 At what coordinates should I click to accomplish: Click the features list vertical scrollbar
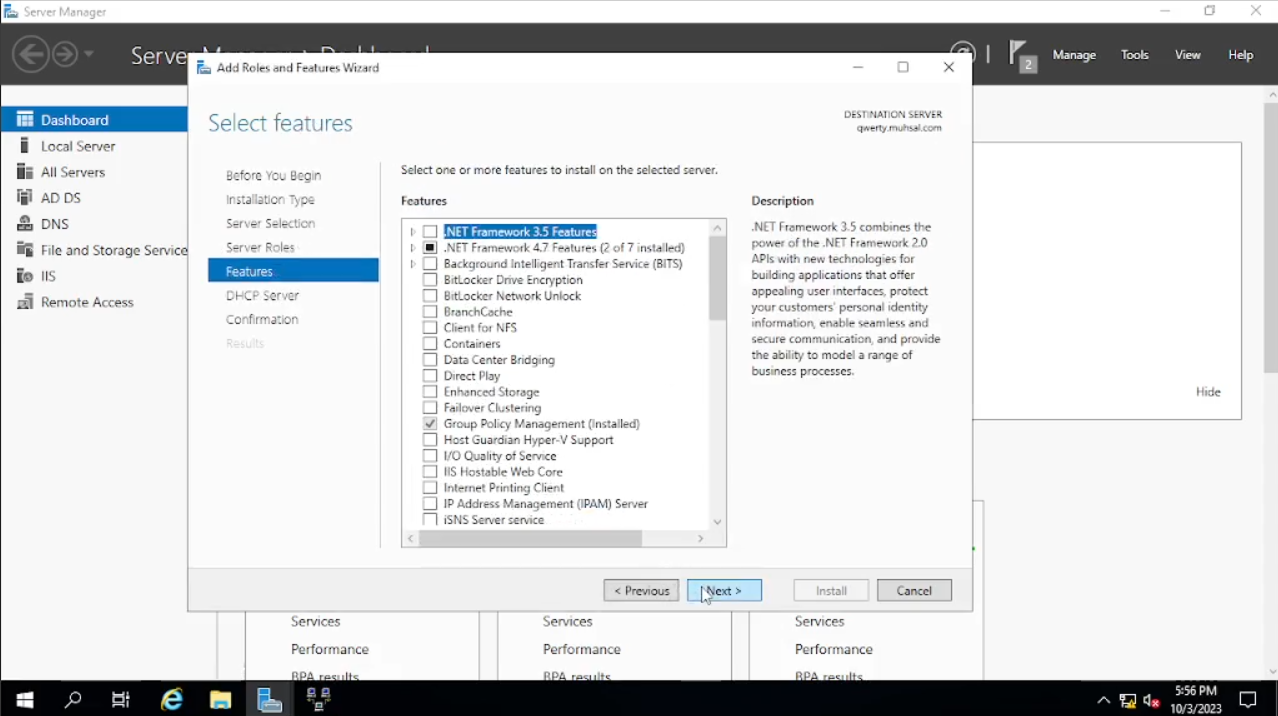(717, 280)
